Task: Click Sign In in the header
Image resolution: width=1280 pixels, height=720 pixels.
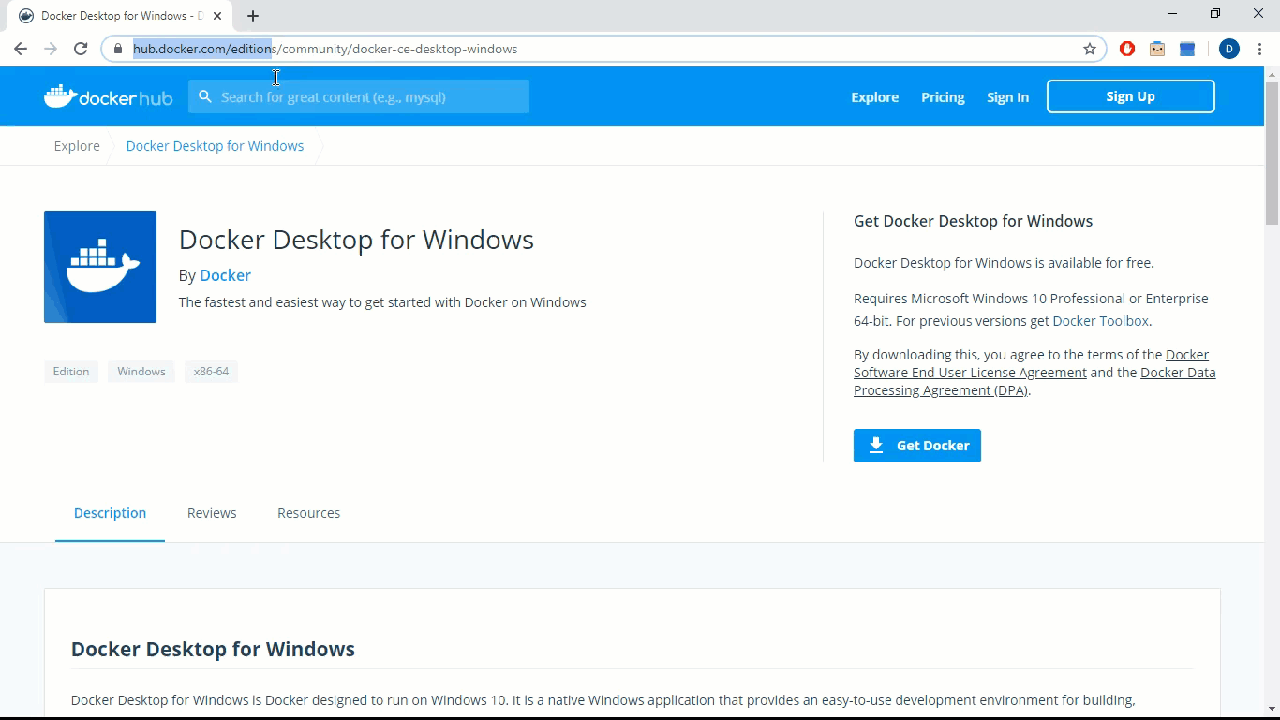Action: 1008,97
